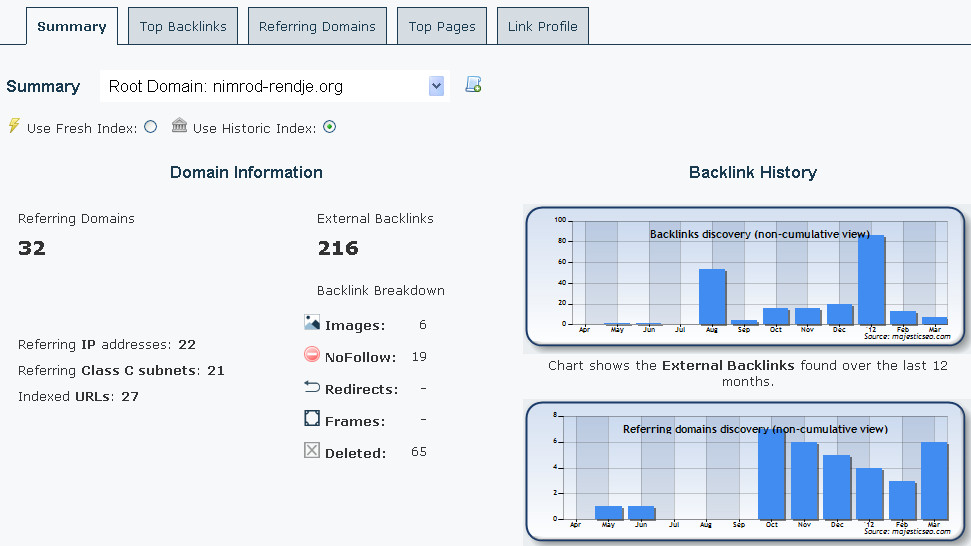Switch to the Top Backlinks tab

[x=183, y=27]
